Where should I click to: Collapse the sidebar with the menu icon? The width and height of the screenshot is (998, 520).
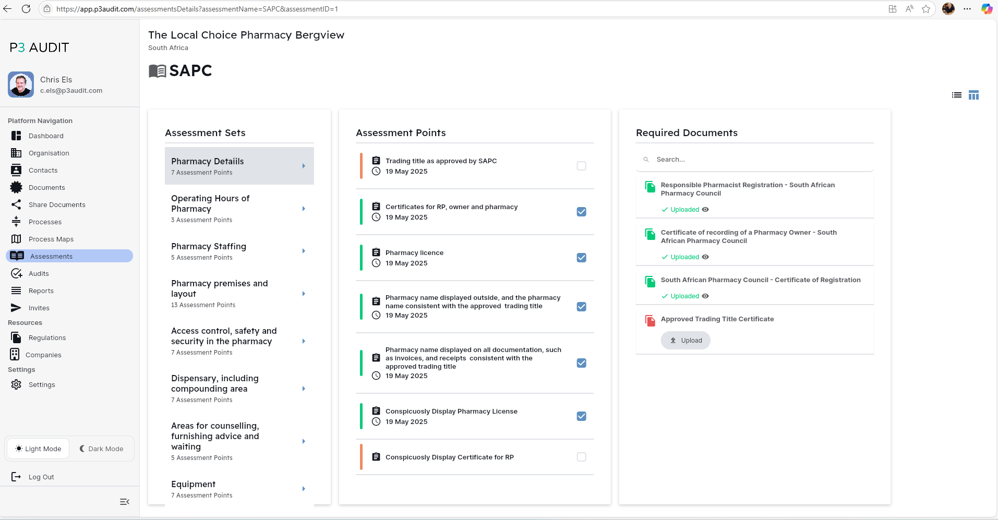coord(124,502)
